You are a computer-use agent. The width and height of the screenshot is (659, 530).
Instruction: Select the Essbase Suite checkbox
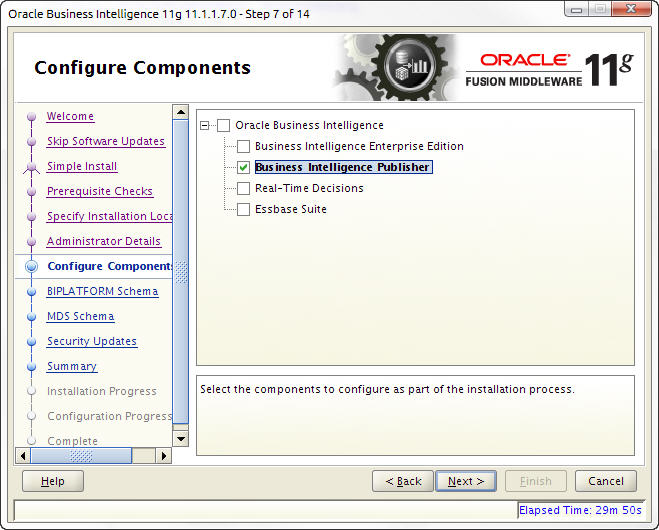[x=243, y=209]
